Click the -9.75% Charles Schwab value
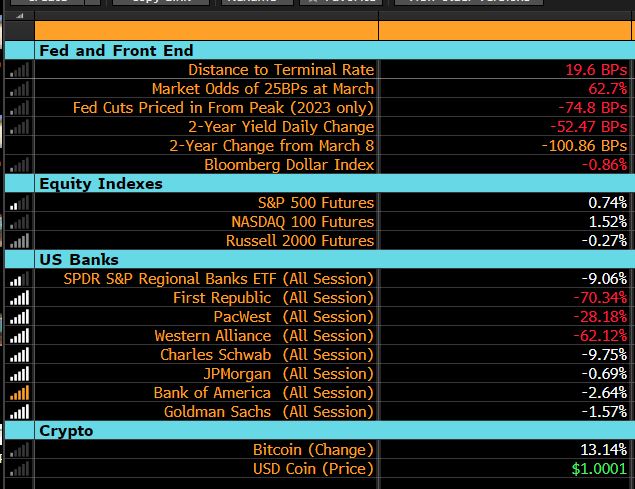The height and width of the screenshot is (489, 635). point(605,355)
